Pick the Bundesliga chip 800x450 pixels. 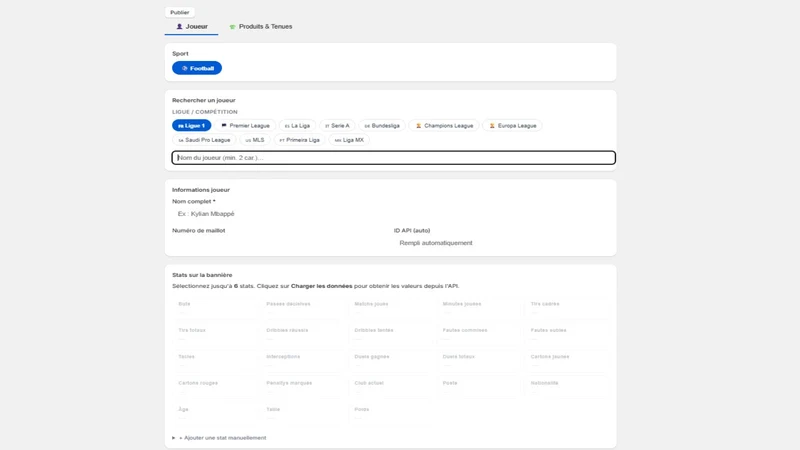(x=382, y=126)
